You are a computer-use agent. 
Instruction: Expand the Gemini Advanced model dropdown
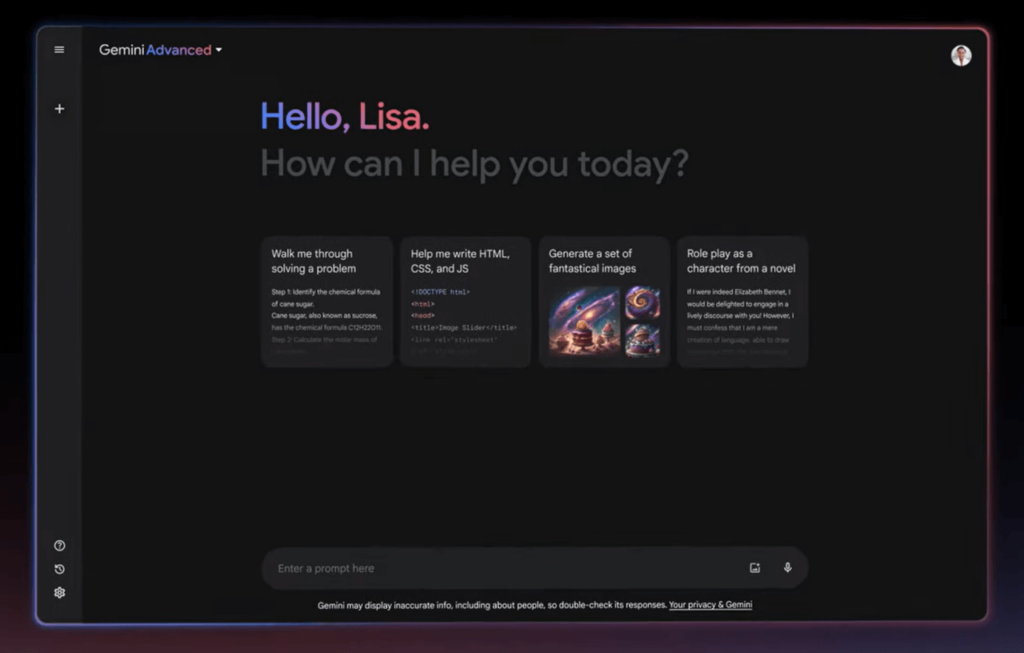161,50
